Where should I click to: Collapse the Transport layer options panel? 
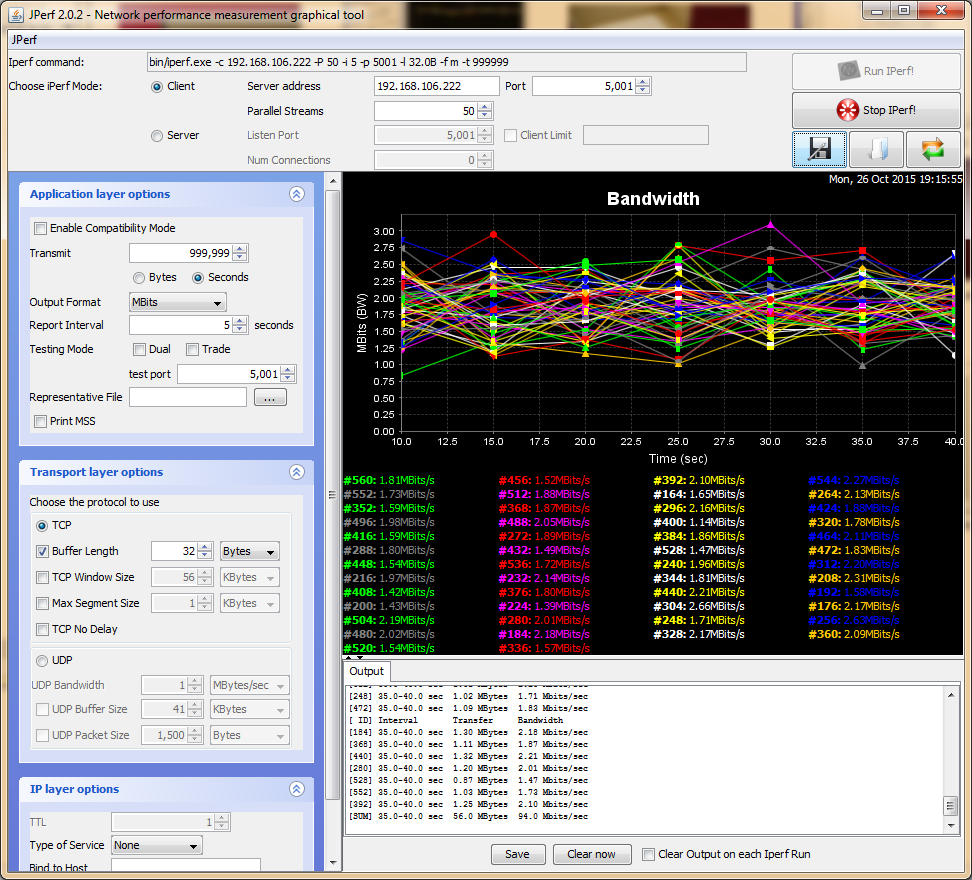(296, 473)
